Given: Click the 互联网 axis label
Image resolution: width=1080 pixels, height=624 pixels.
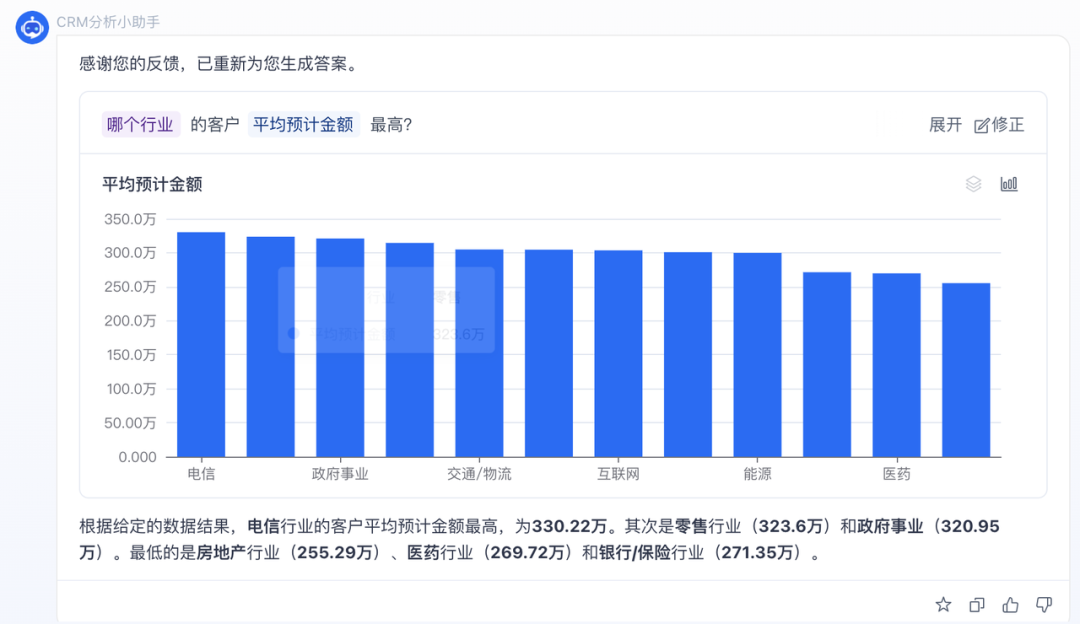Looking at the screenshot, I should coord(618,473).
